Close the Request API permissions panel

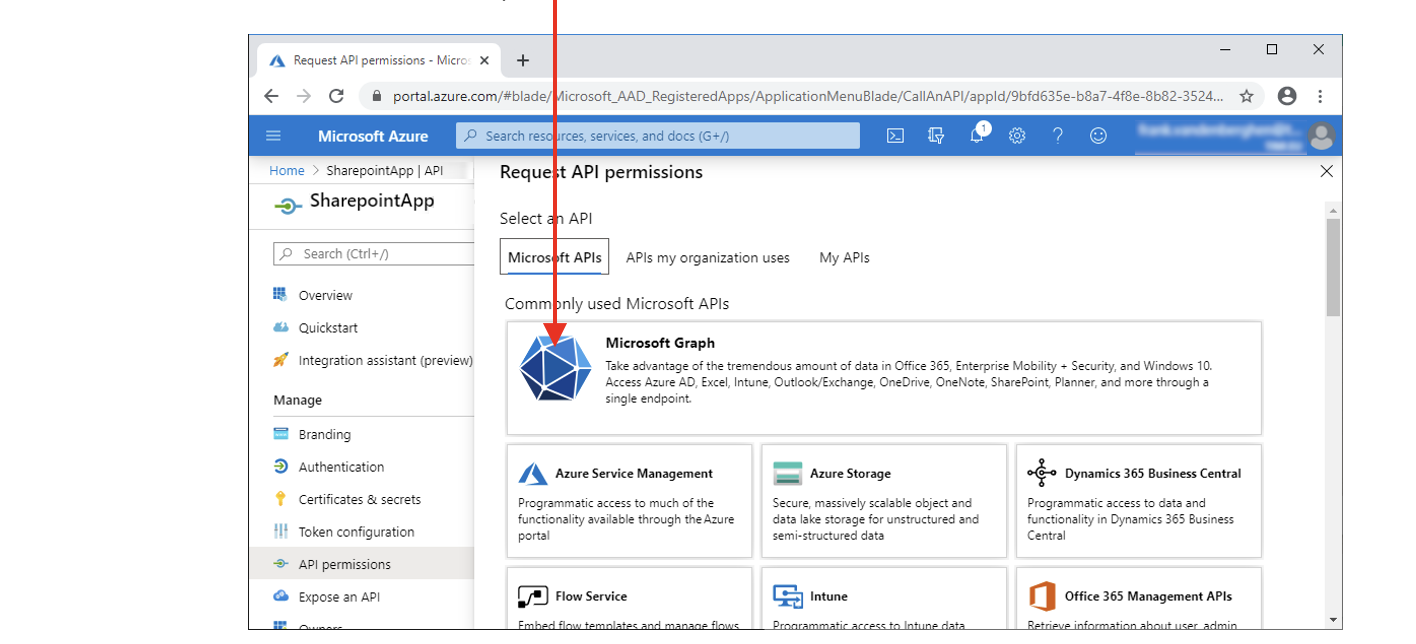coord(1326,172)
